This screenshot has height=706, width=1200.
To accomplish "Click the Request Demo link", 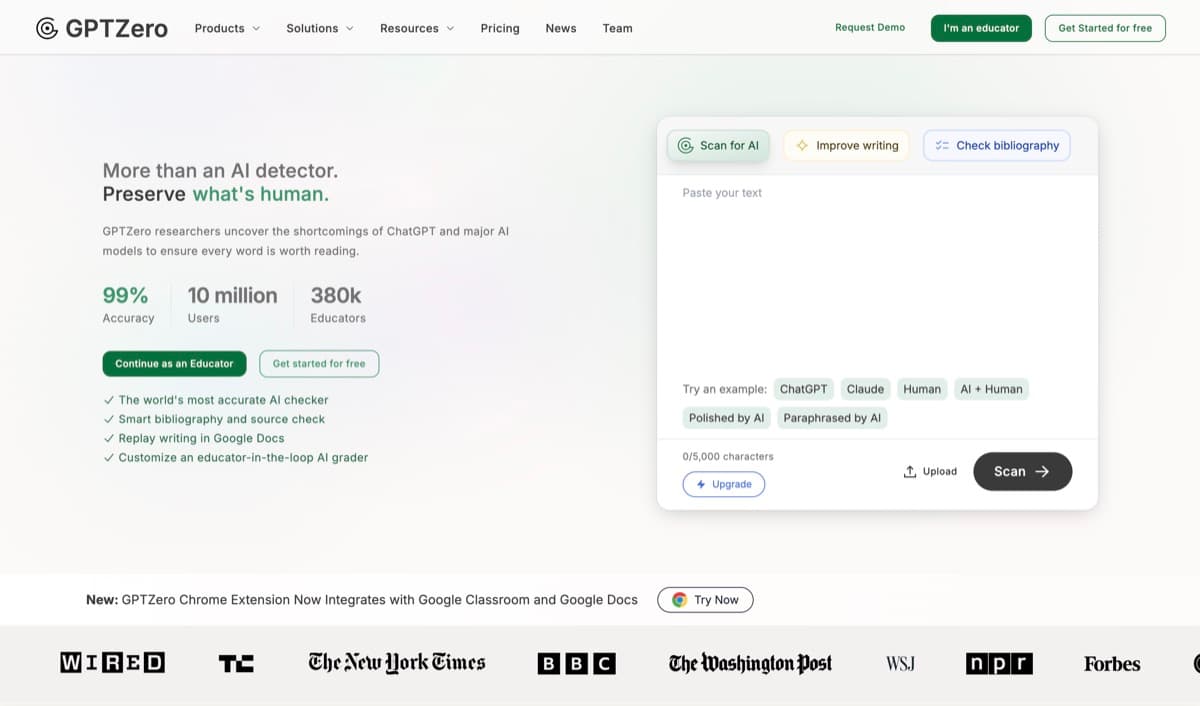I will [870, 27].
